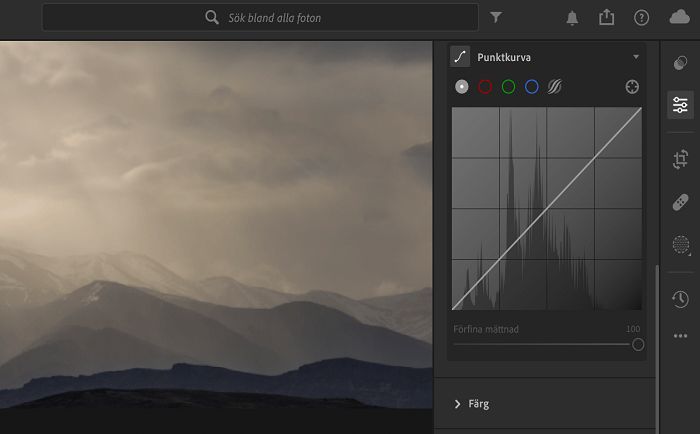700x434 pixels.
Task: Switch to the parametric curve icon
Action: (554, 87)
